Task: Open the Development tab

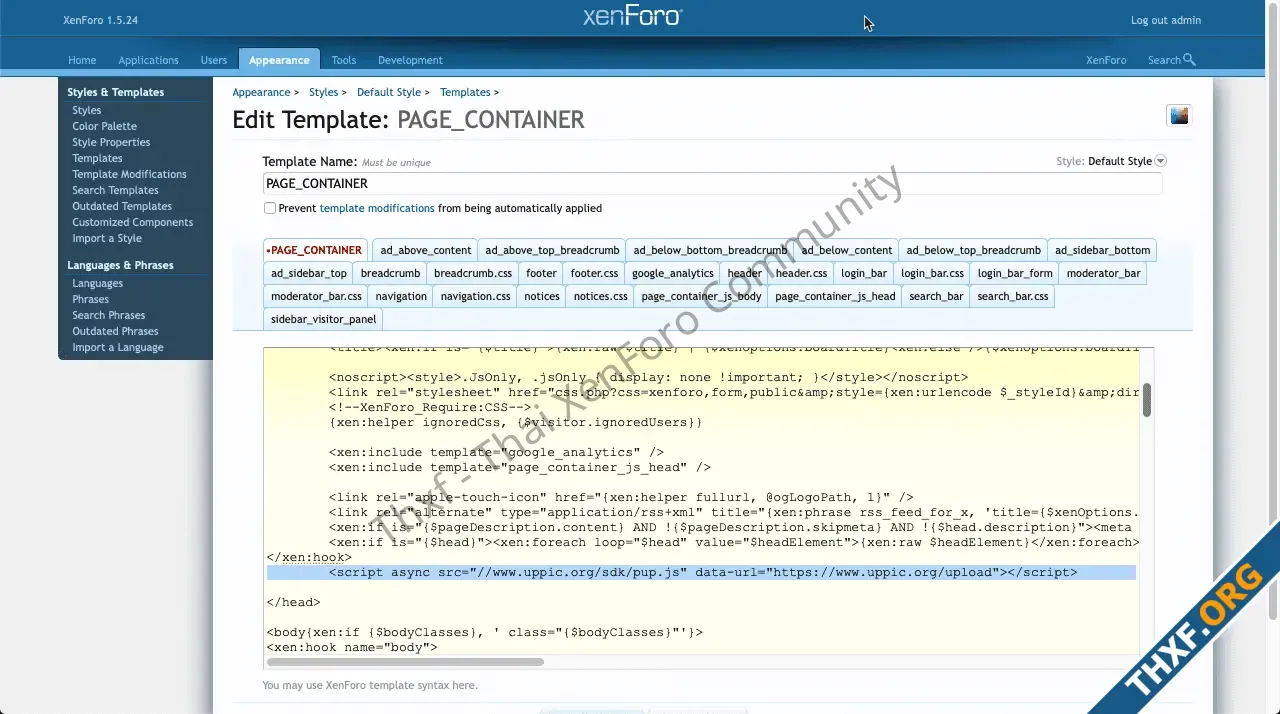Action: click(x=410, y=60)
